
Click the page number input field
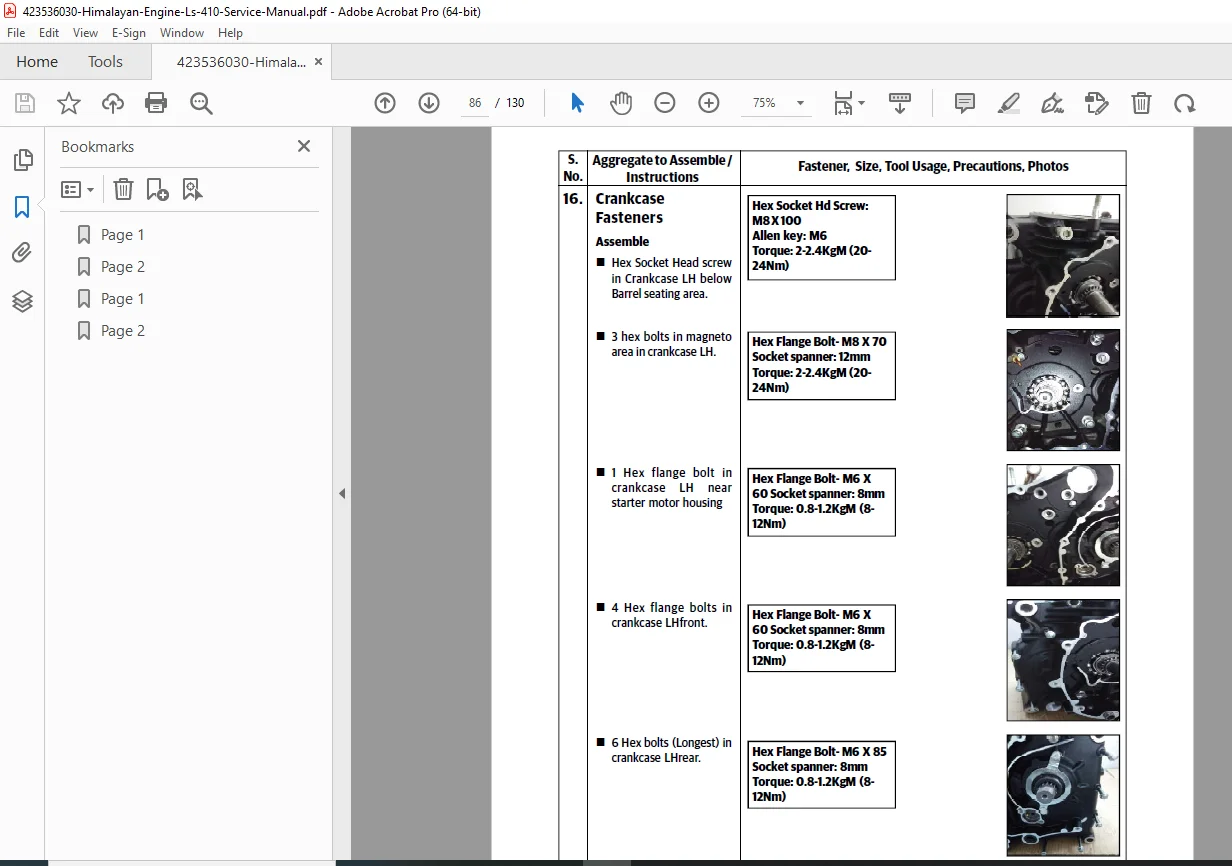point(475,103)
